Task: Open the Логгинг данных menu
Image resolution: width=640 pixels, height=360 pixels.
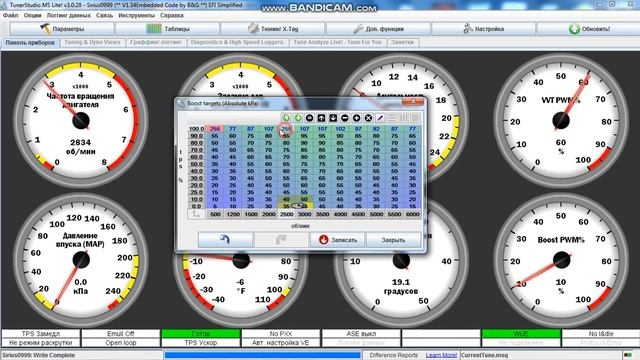Action: [69, 16]
